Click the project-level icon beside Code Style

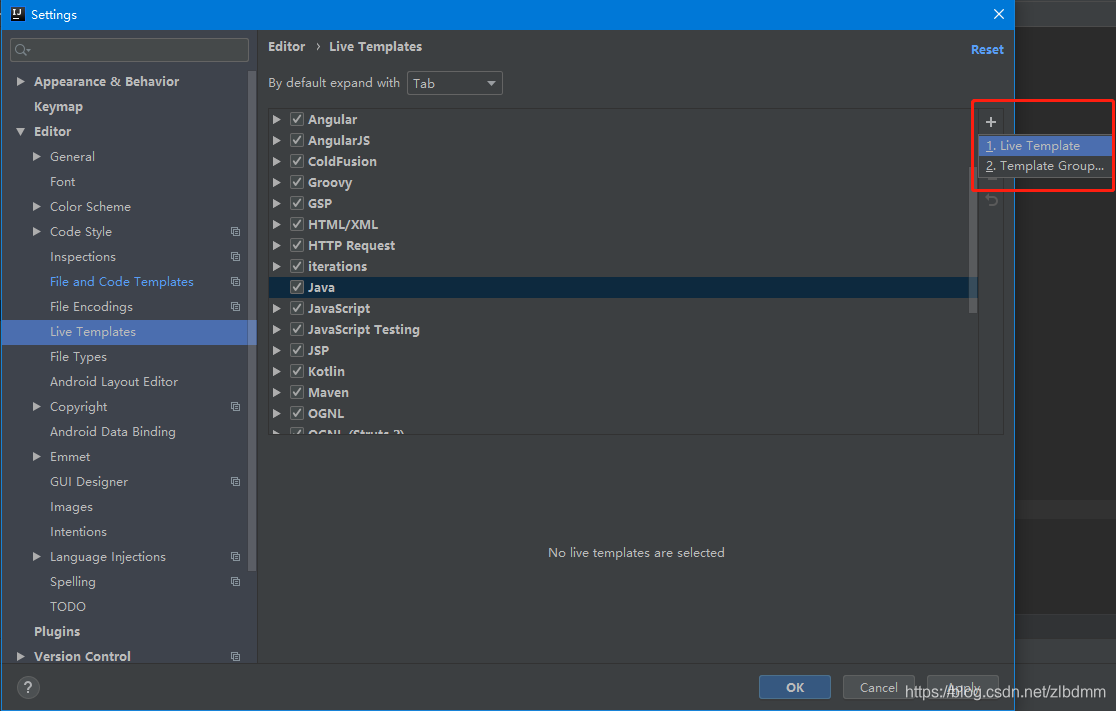pos(236,232)
